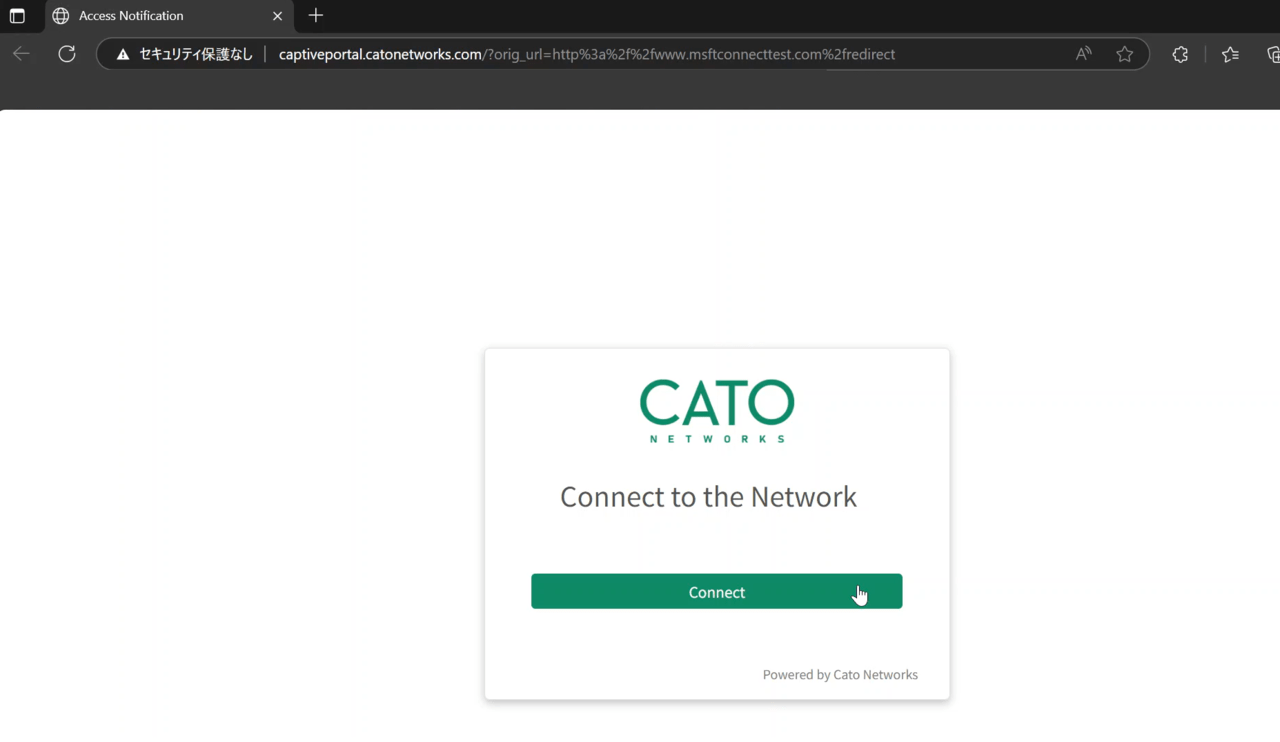Click the security warning triangle icon
The image size is (1280, 742).
[123, 54]
